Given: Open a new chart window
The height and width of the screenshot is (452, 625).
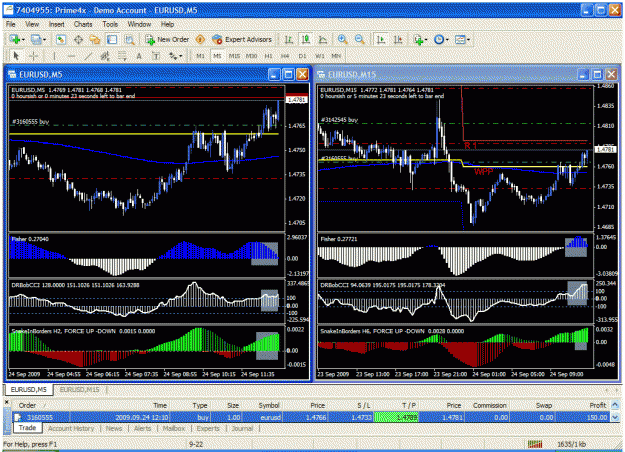Looking at the screenshot, I should click(x=15, y=39).
